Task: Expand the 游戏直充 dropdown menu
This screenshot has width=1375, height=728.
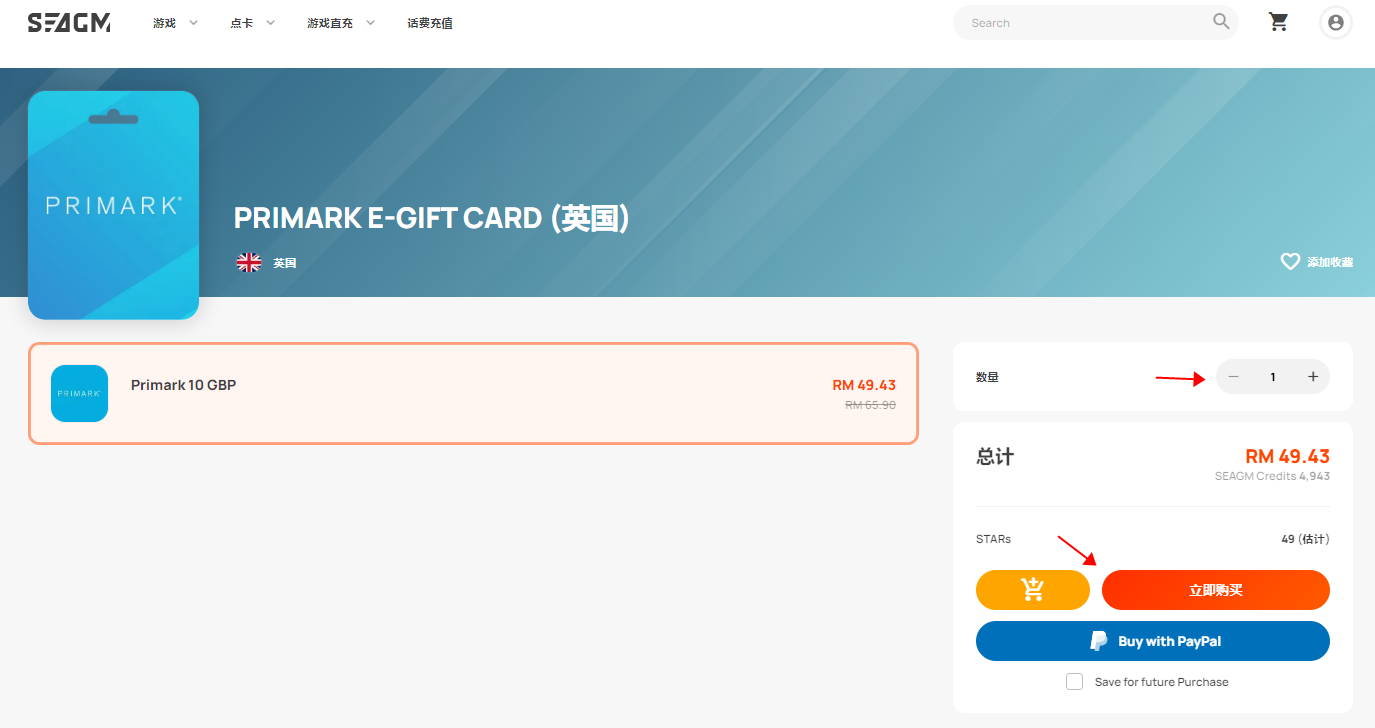Action: pyautogui.click(x=341, y=23)
